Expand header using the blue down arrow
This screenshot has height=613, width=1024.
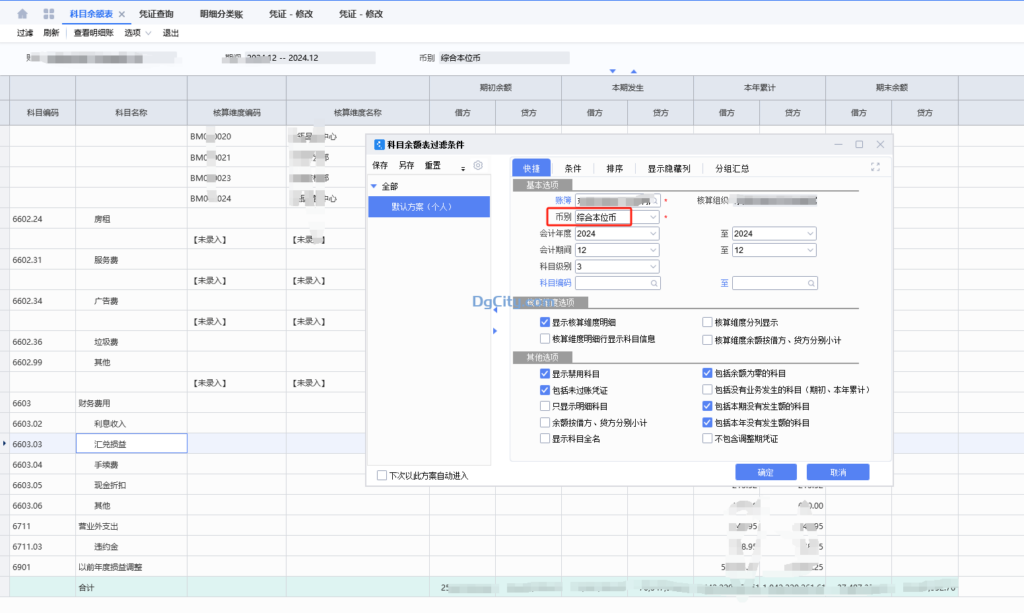[x=613, y=71]
